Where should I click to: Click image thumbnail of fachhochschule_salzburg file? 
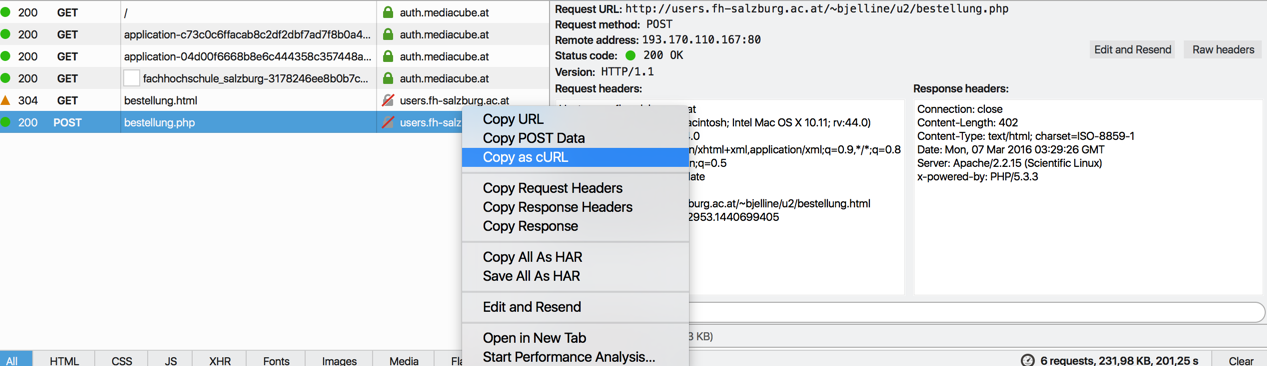point(131,78)
